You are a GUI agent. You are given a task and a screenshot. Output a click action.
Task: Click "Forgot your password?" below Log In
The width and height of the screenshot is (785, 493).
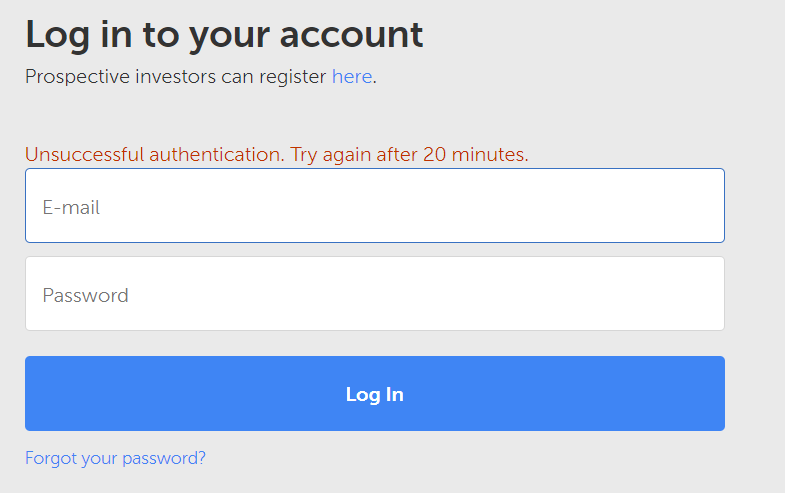(115, 458)
